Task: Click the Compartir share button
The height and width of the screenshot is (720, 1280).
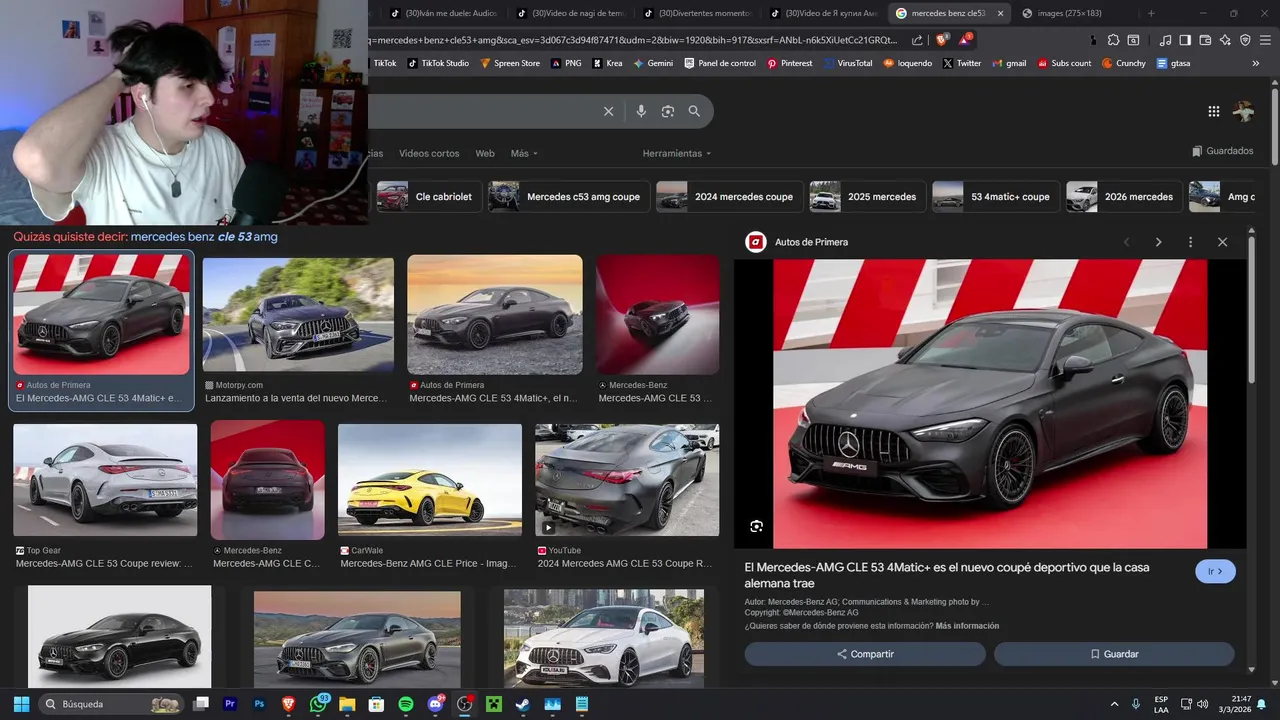Action: (x=865, y=654)
